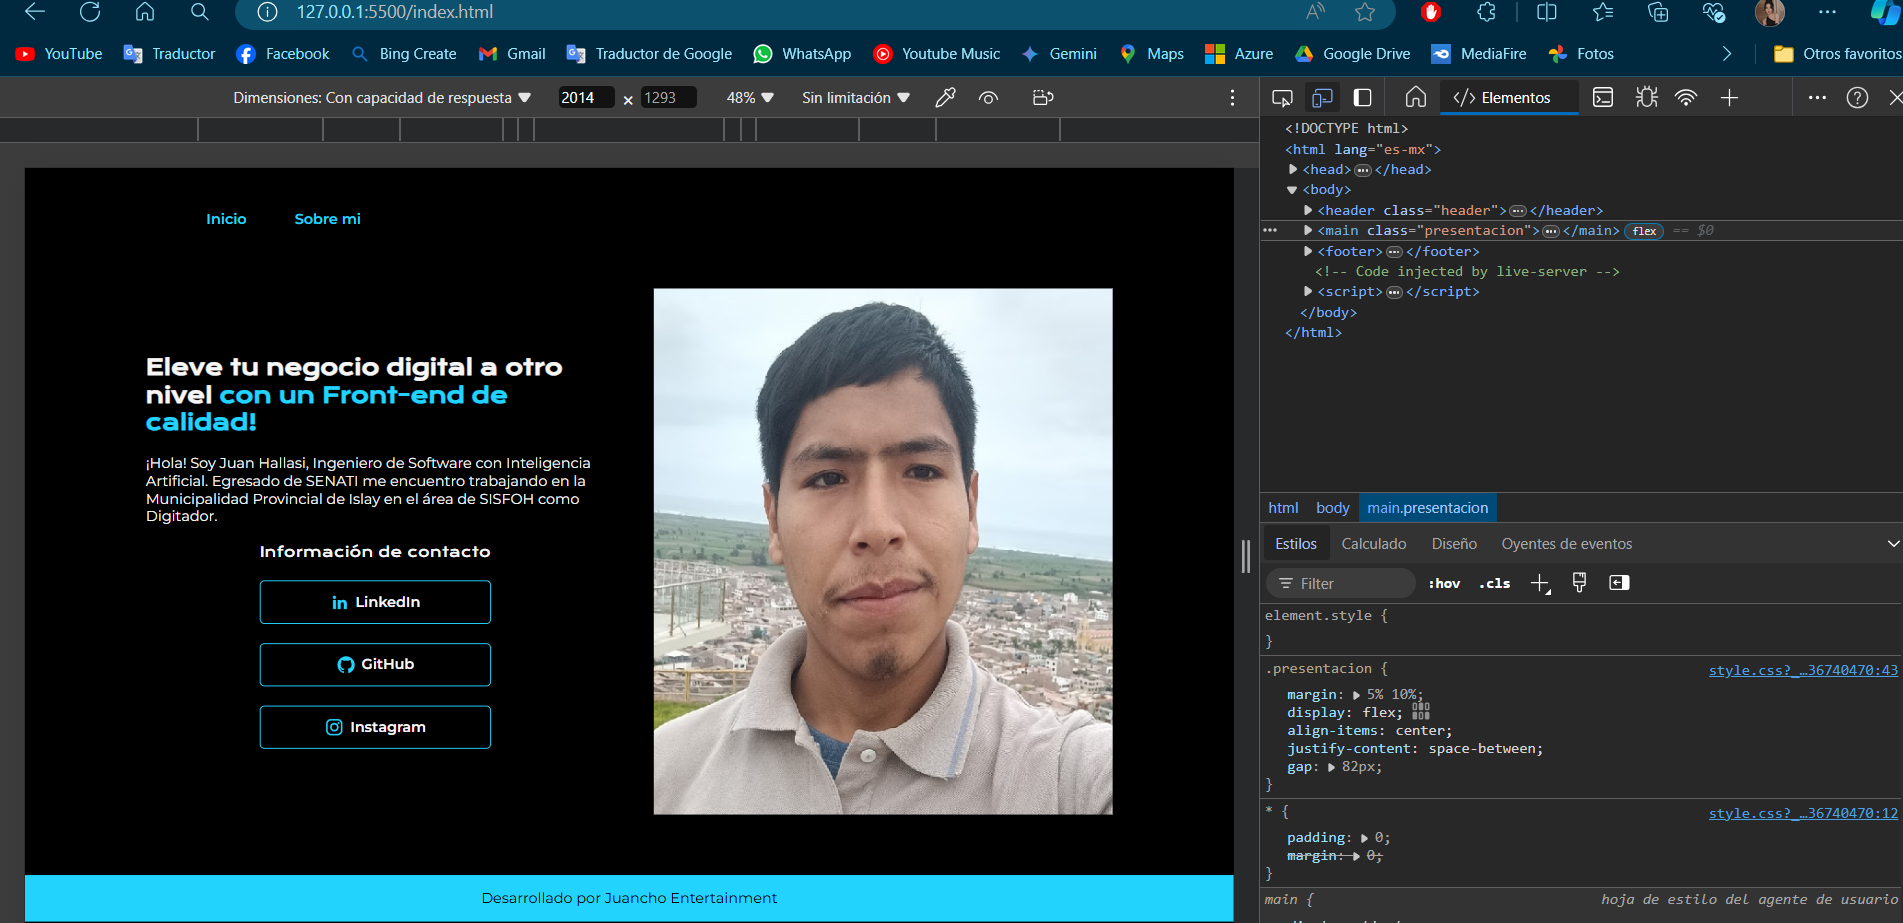
Task: Open the Google Drive bookmark
Action: [x=1352, y=54]
